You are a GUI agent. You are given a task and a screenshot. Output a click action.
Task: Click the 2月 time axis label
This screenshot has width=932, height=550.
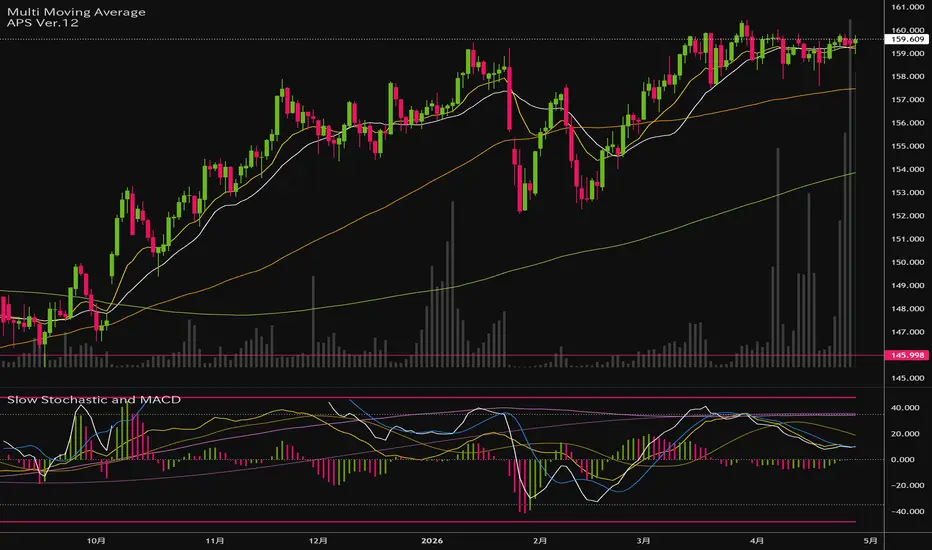[x=540, y=541]
